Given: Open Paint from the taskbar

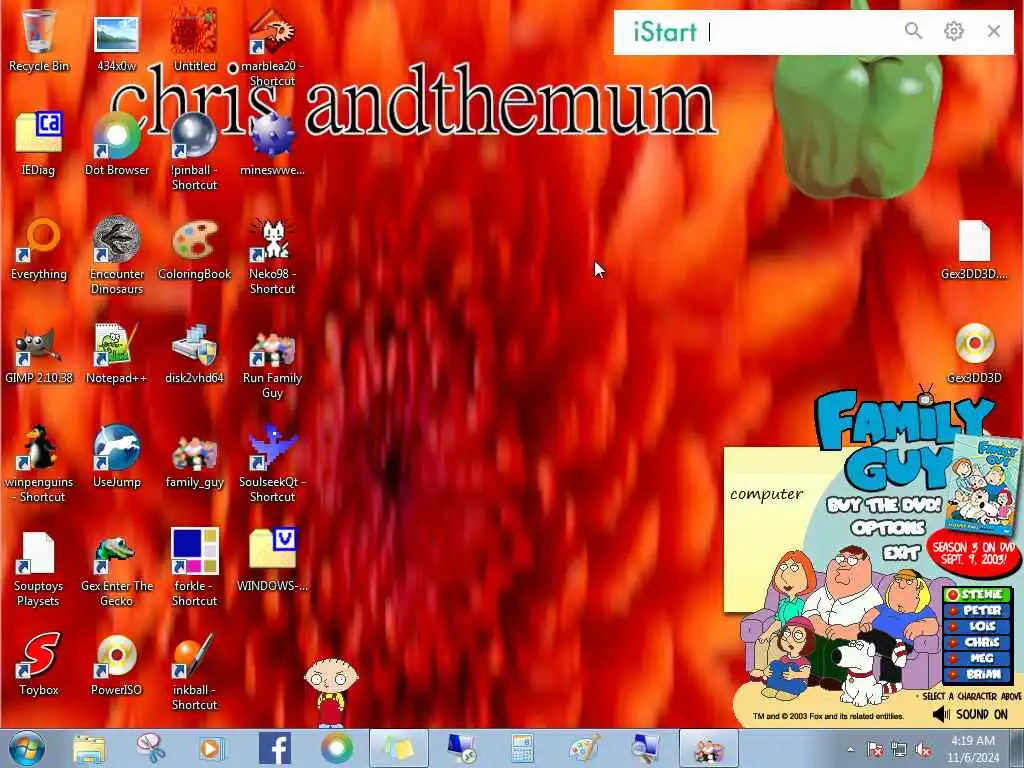Looking at the screenshot, I should pos(584,748).
